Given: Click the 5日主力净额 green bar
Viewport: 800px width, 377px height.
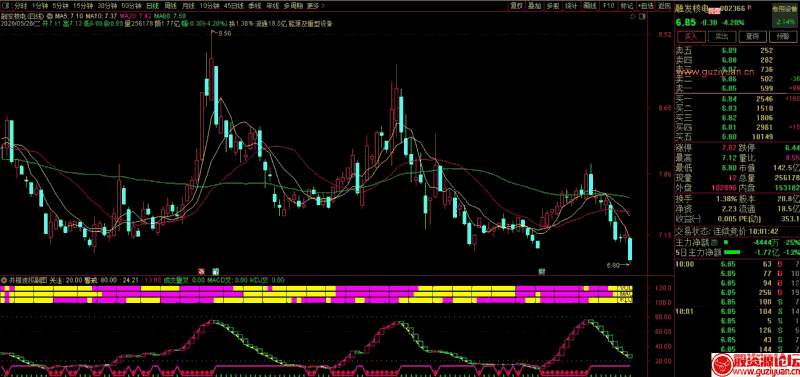Looking at the screenshot, I should click(732, 252).
